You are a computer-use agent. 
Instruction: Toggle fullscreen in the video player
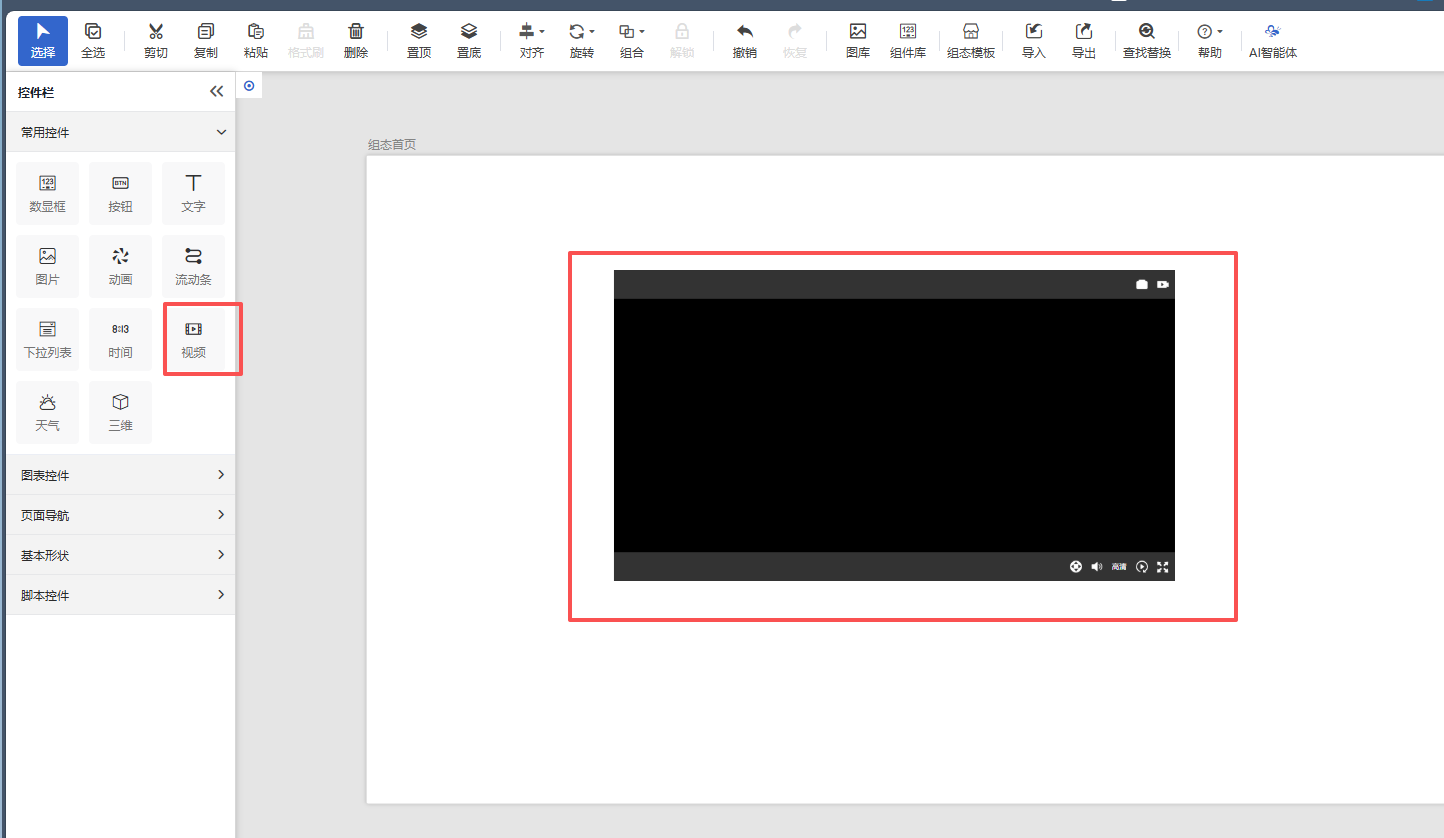tap(1163, 567)
